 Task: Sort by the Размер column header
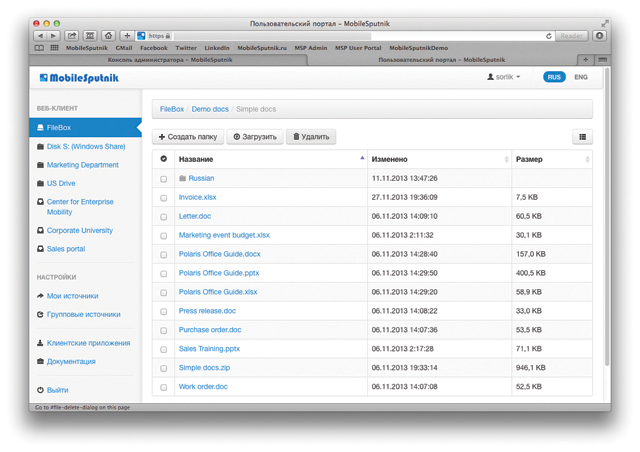552,159
